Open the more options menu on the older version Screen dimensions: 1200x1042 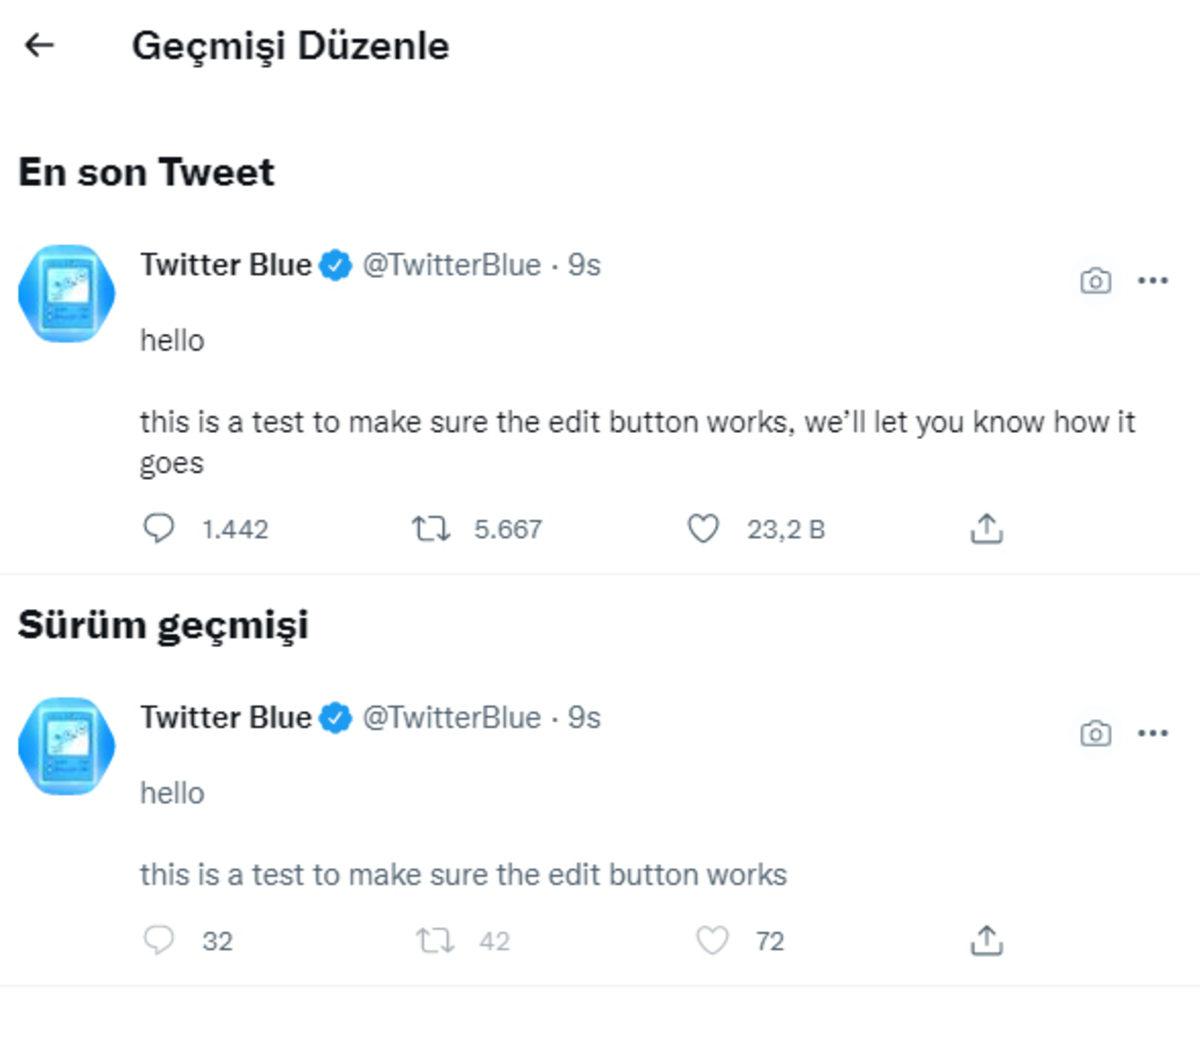pos(1154,733)
